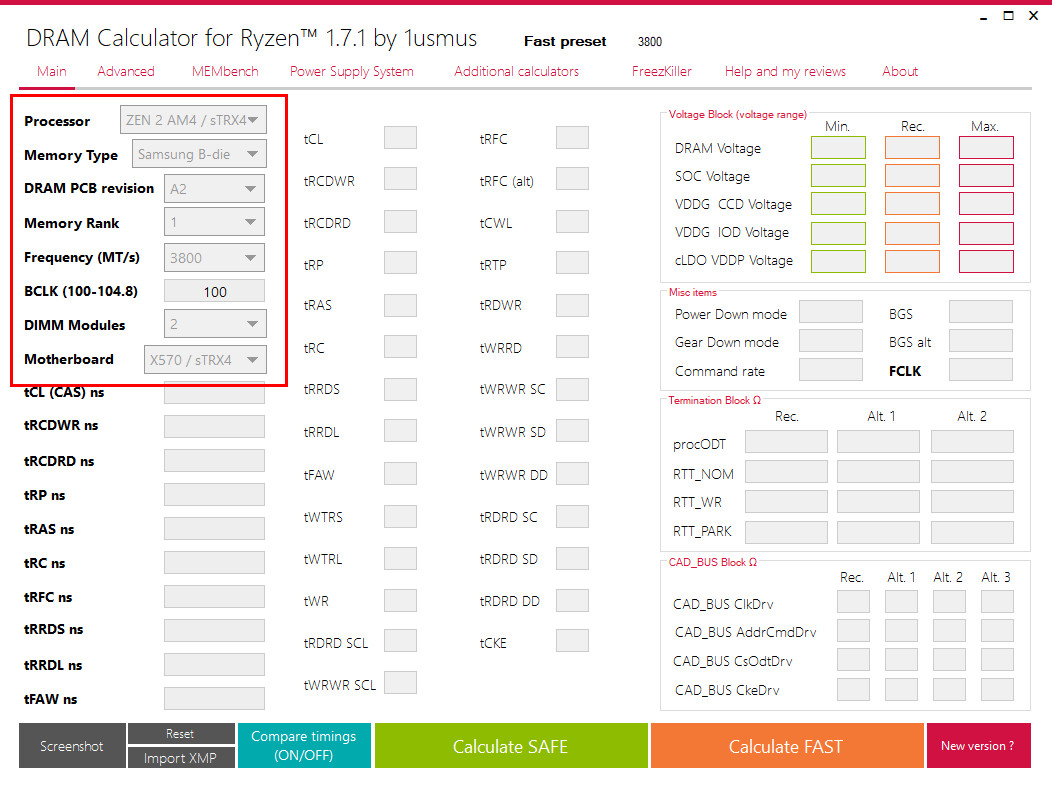Click the tWRWR SCL field
This screenshot has height=790, width=1052.
[x=400, y=683]
